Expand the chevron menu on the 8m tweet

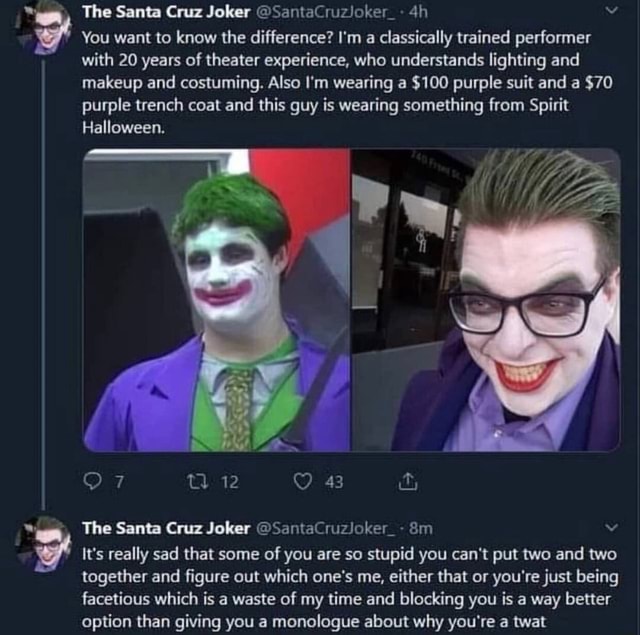coord(612,528)
